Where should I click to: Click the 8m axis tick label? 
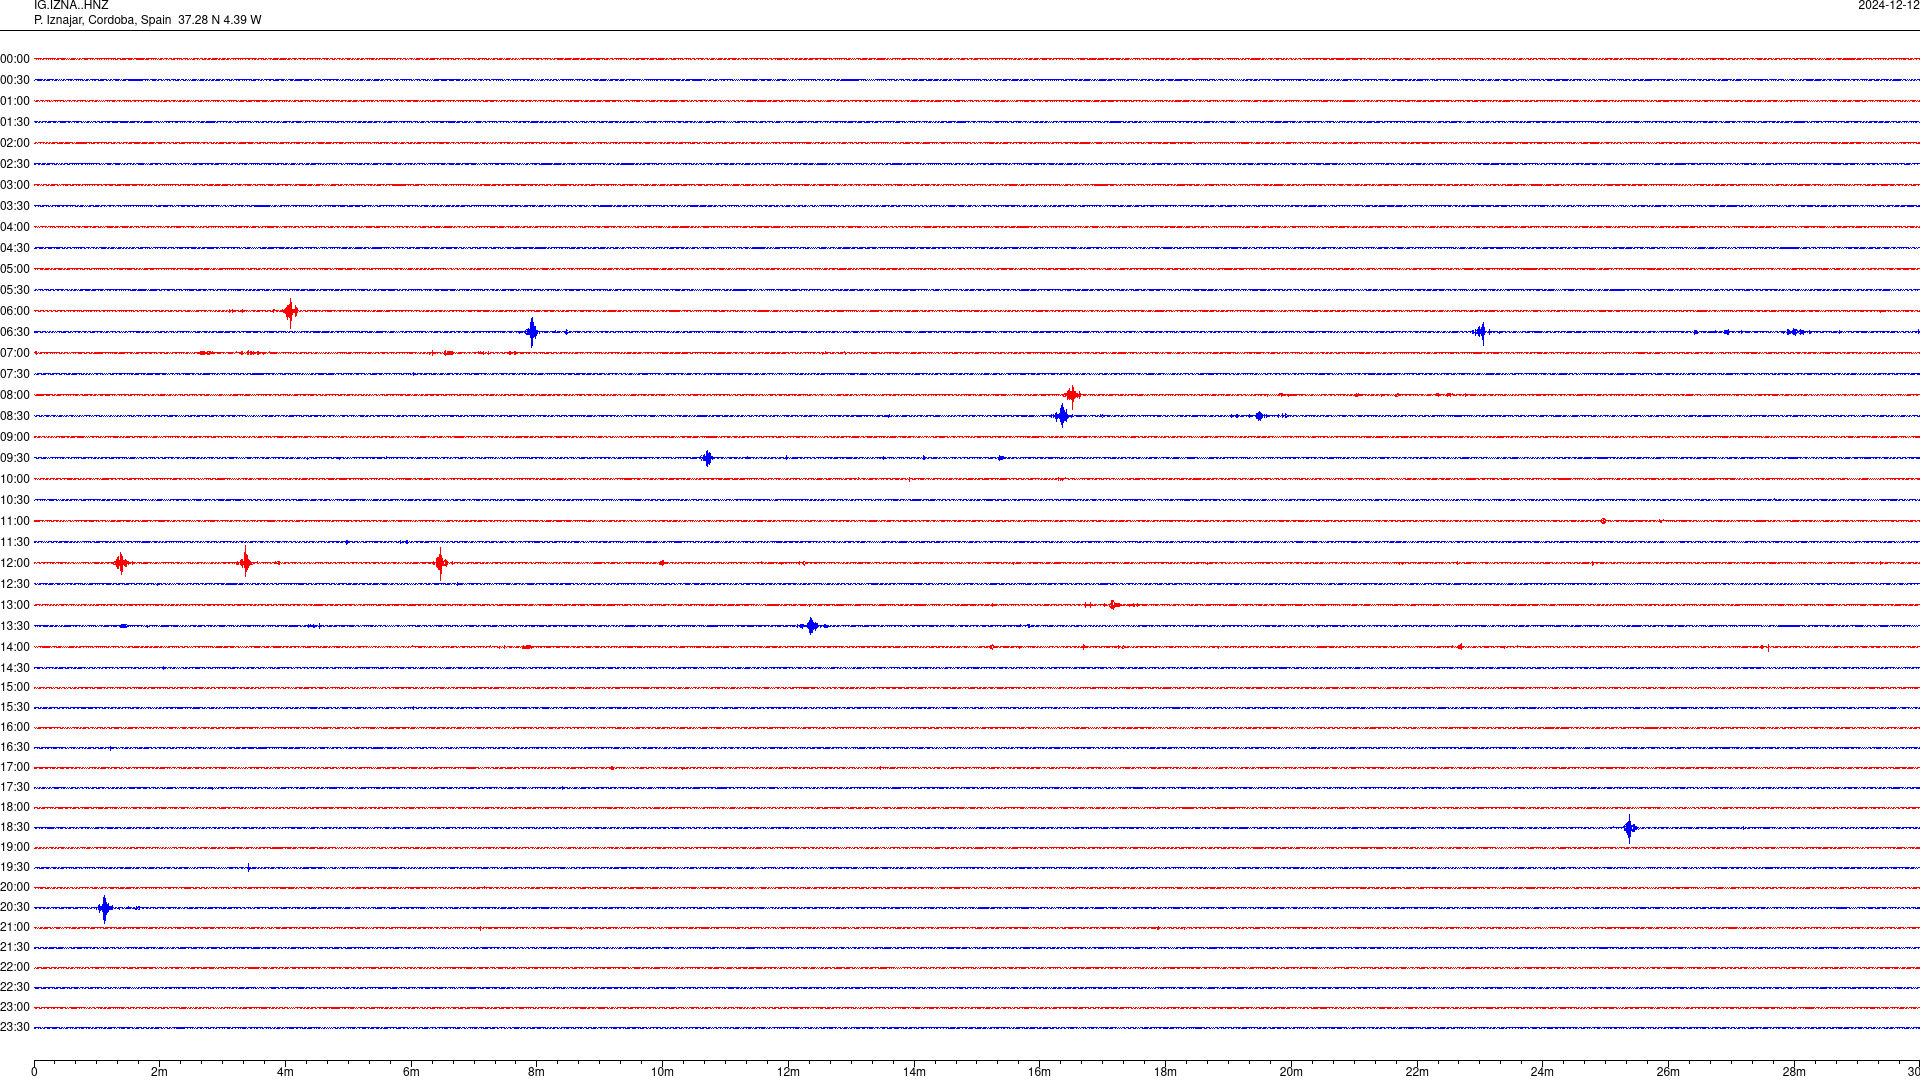coord(537,1072)
